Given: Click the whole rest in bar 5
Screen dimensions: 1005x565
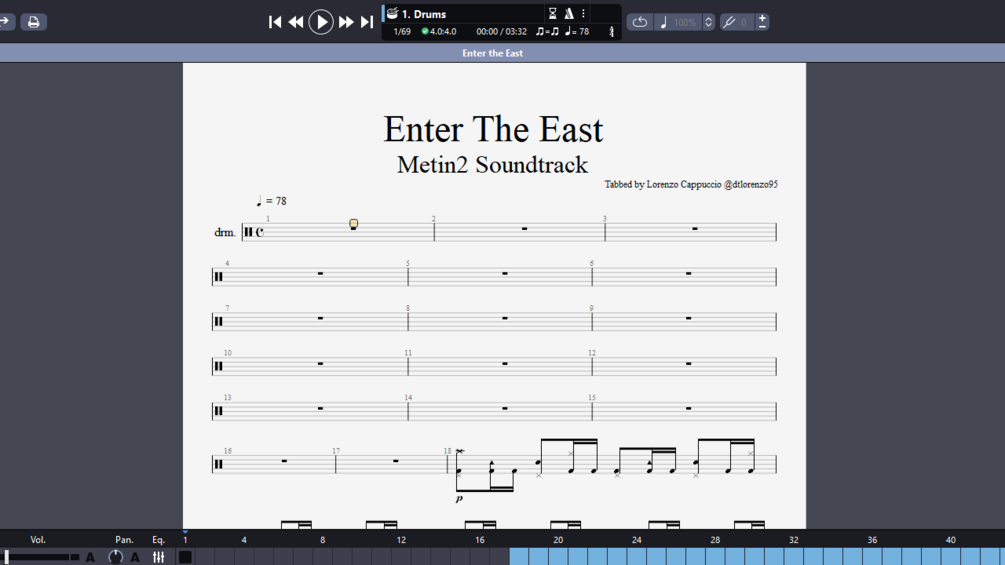Looking at the screenshot, I should click(x=505, y=274).
